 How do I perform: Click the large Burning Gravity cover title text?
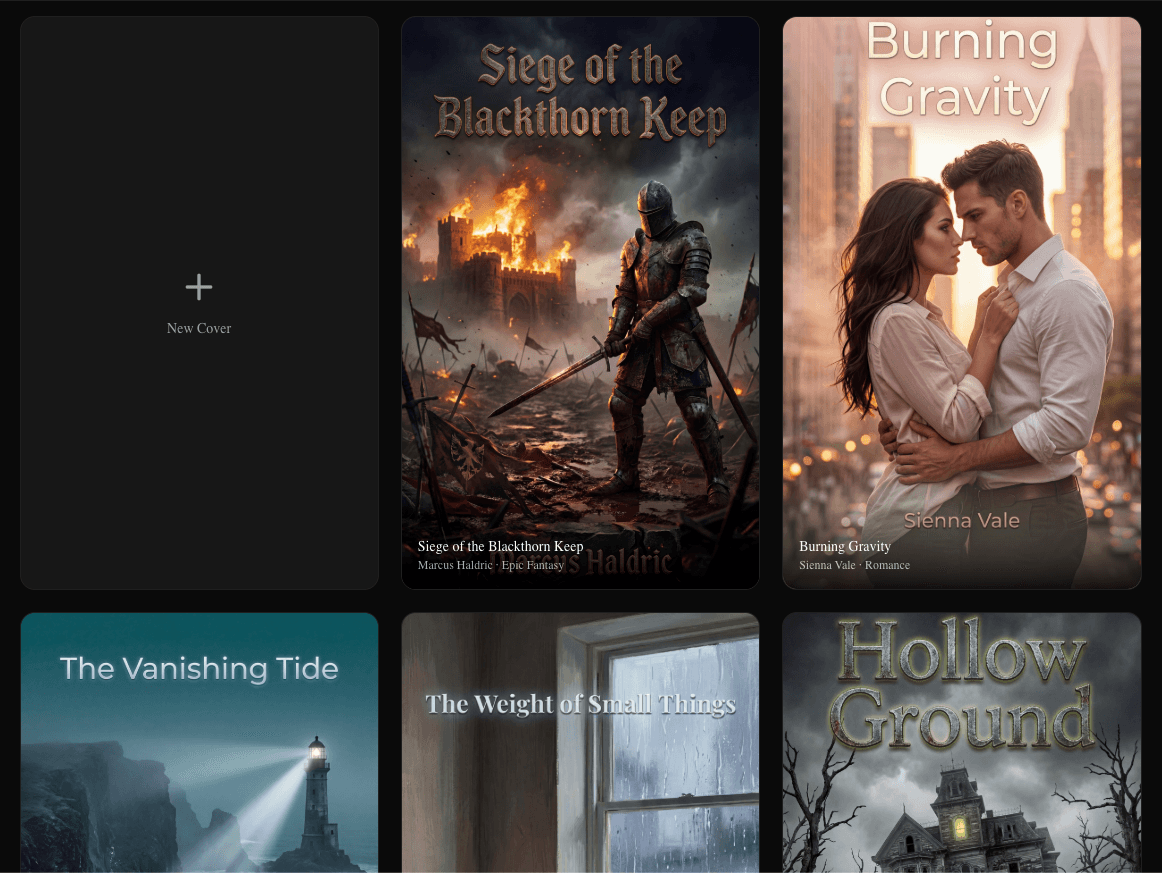click(962, 70)
